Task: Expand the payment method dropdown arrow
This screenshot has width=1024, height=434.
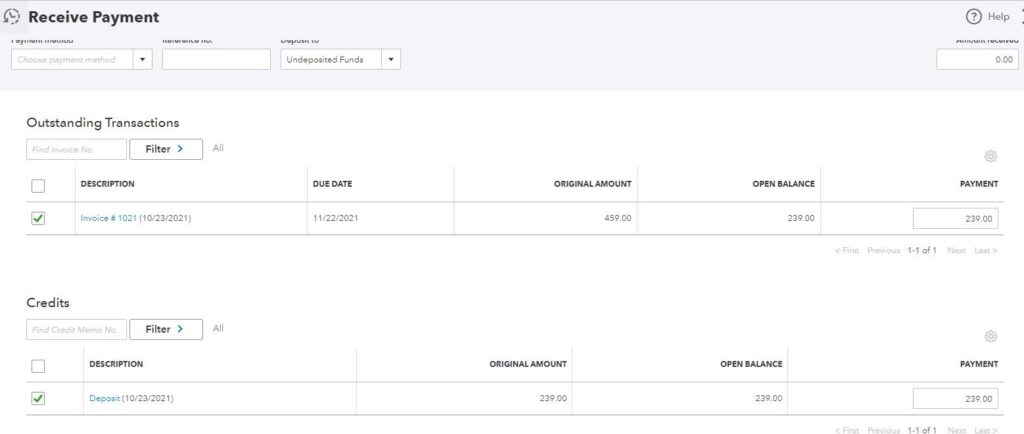Action: [x=142, y=60]
